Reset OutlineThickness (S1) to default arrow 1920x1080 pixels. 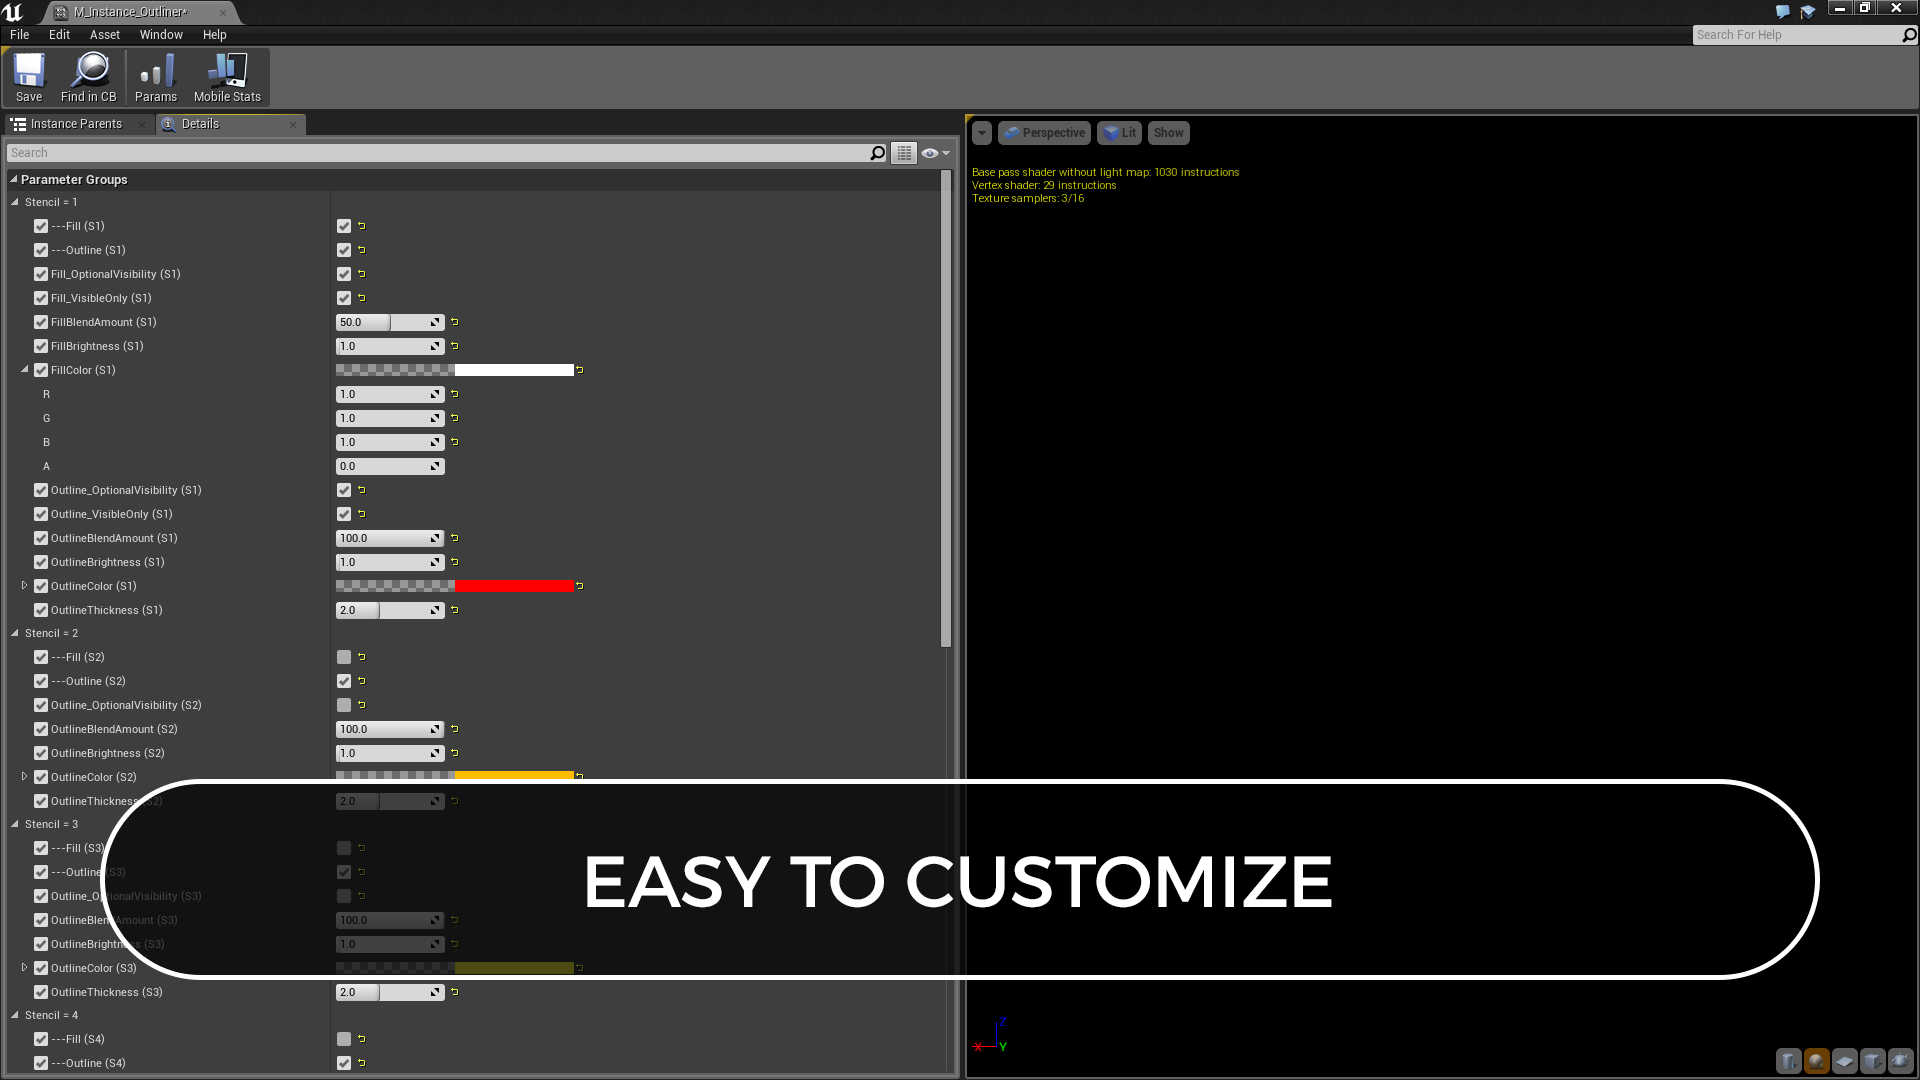[455, 610]
